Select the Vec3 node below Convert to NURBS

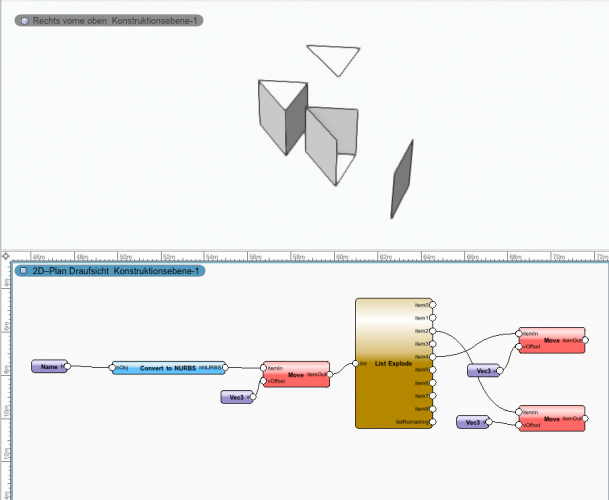pos(236,397)
